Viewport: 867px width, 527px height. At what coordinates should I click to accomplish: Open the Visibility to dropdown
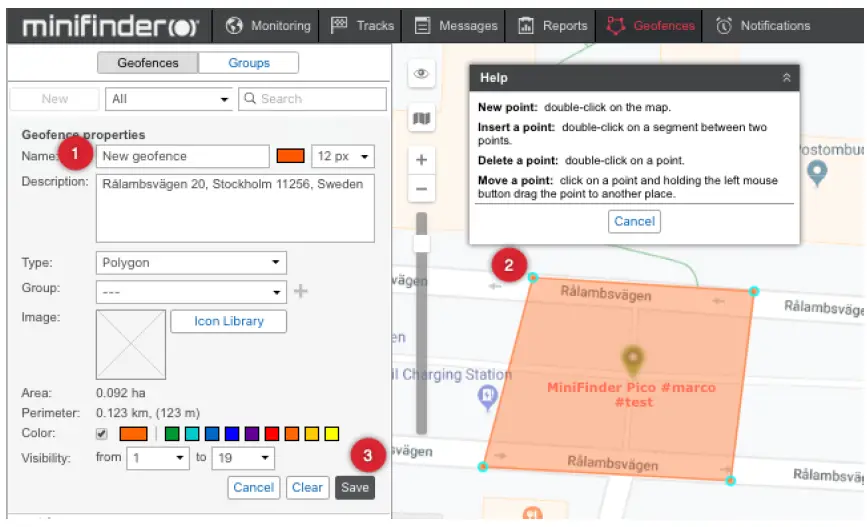[243, 458]
